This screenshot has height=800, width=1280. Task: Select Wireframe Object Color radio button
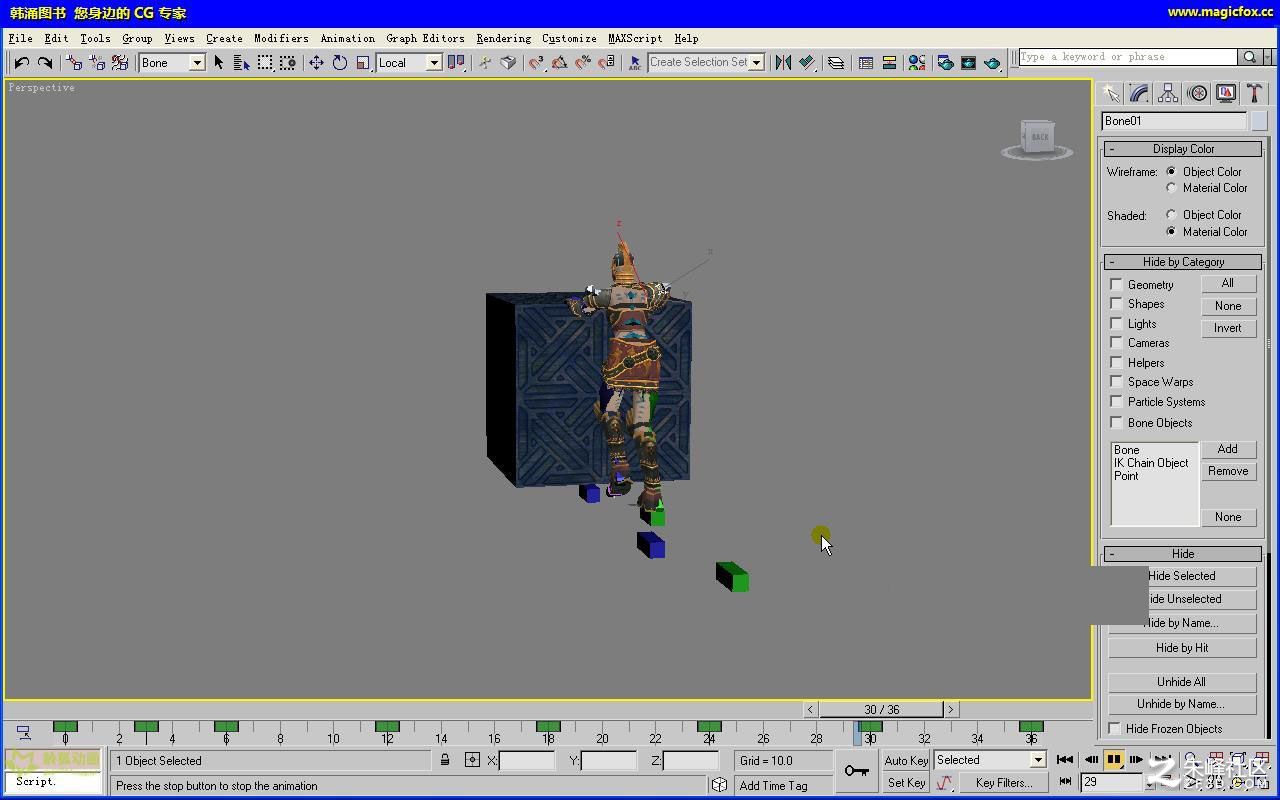coord(1171,171)
